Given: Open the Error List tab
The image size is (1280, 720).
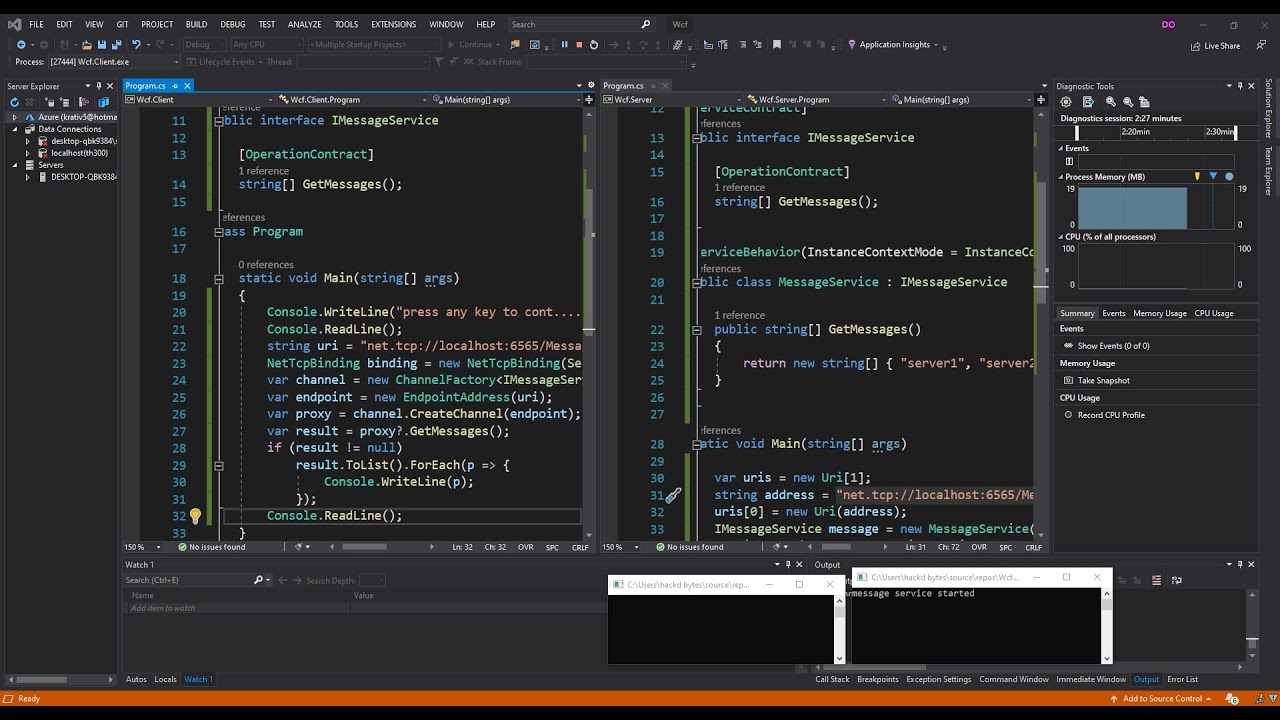Looking at the screenshot, I should pyautogui.click(x=1182, y=679).
